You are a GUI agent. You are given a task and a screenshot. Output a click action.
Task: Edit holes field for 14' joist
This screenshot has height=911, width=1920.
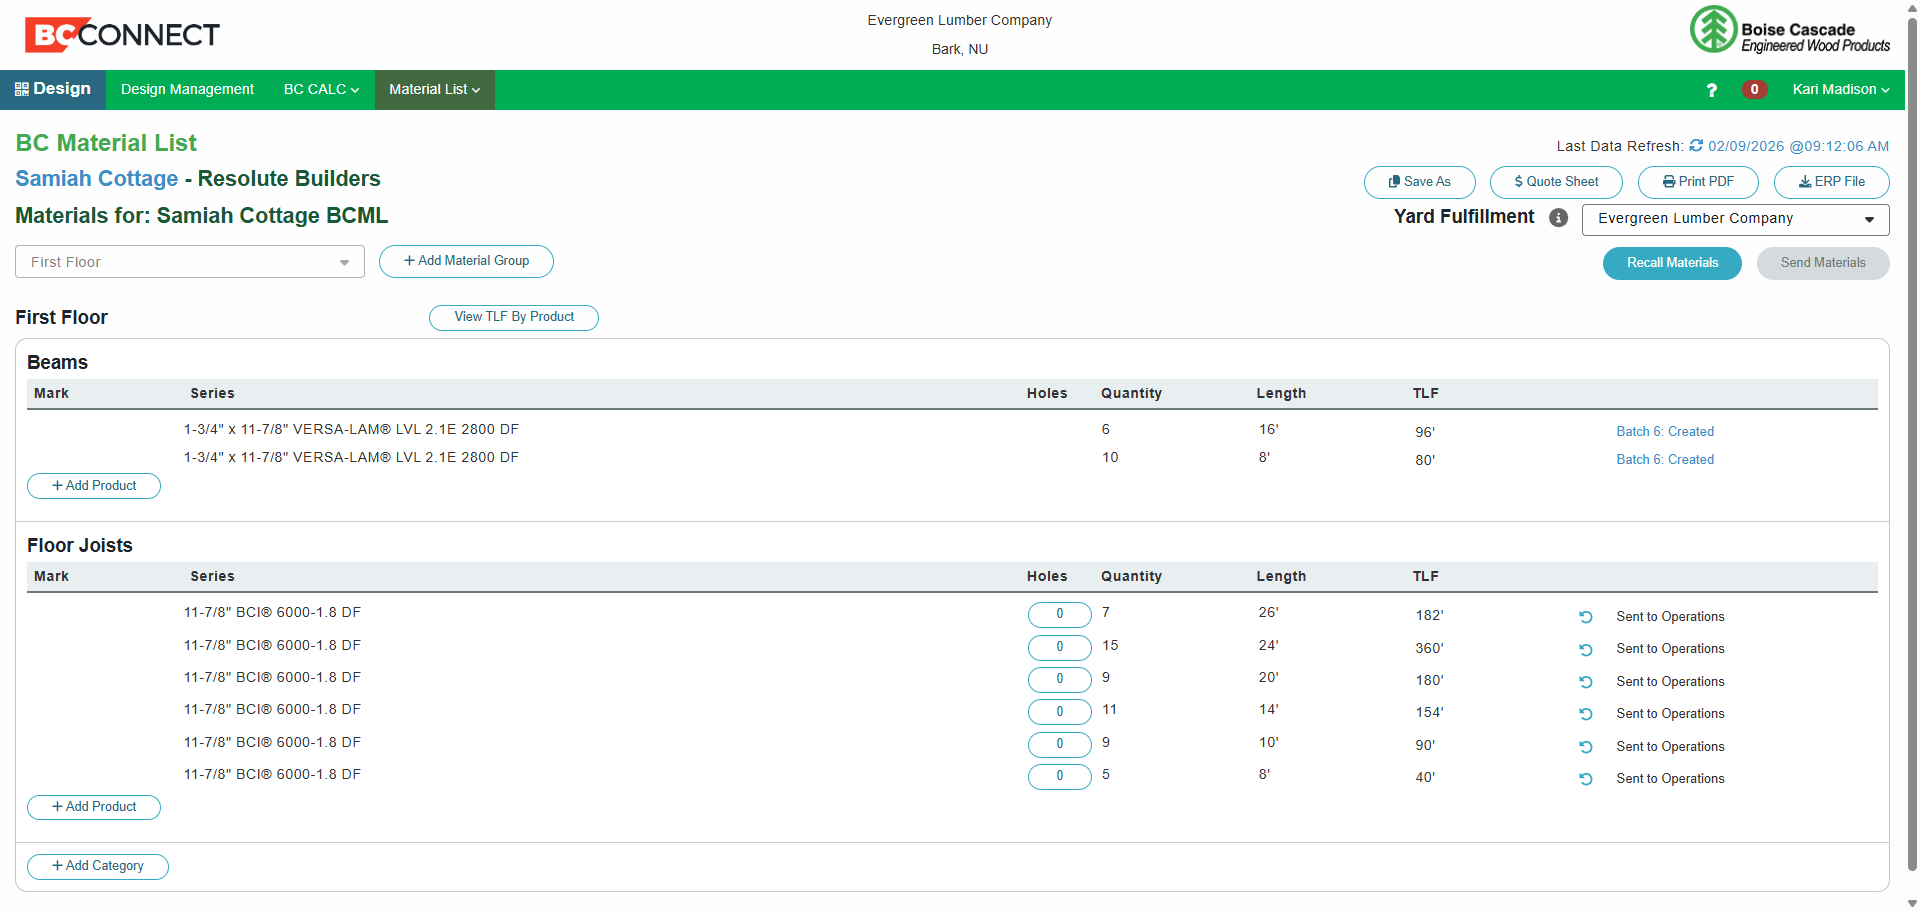(x=1060, y=711)
